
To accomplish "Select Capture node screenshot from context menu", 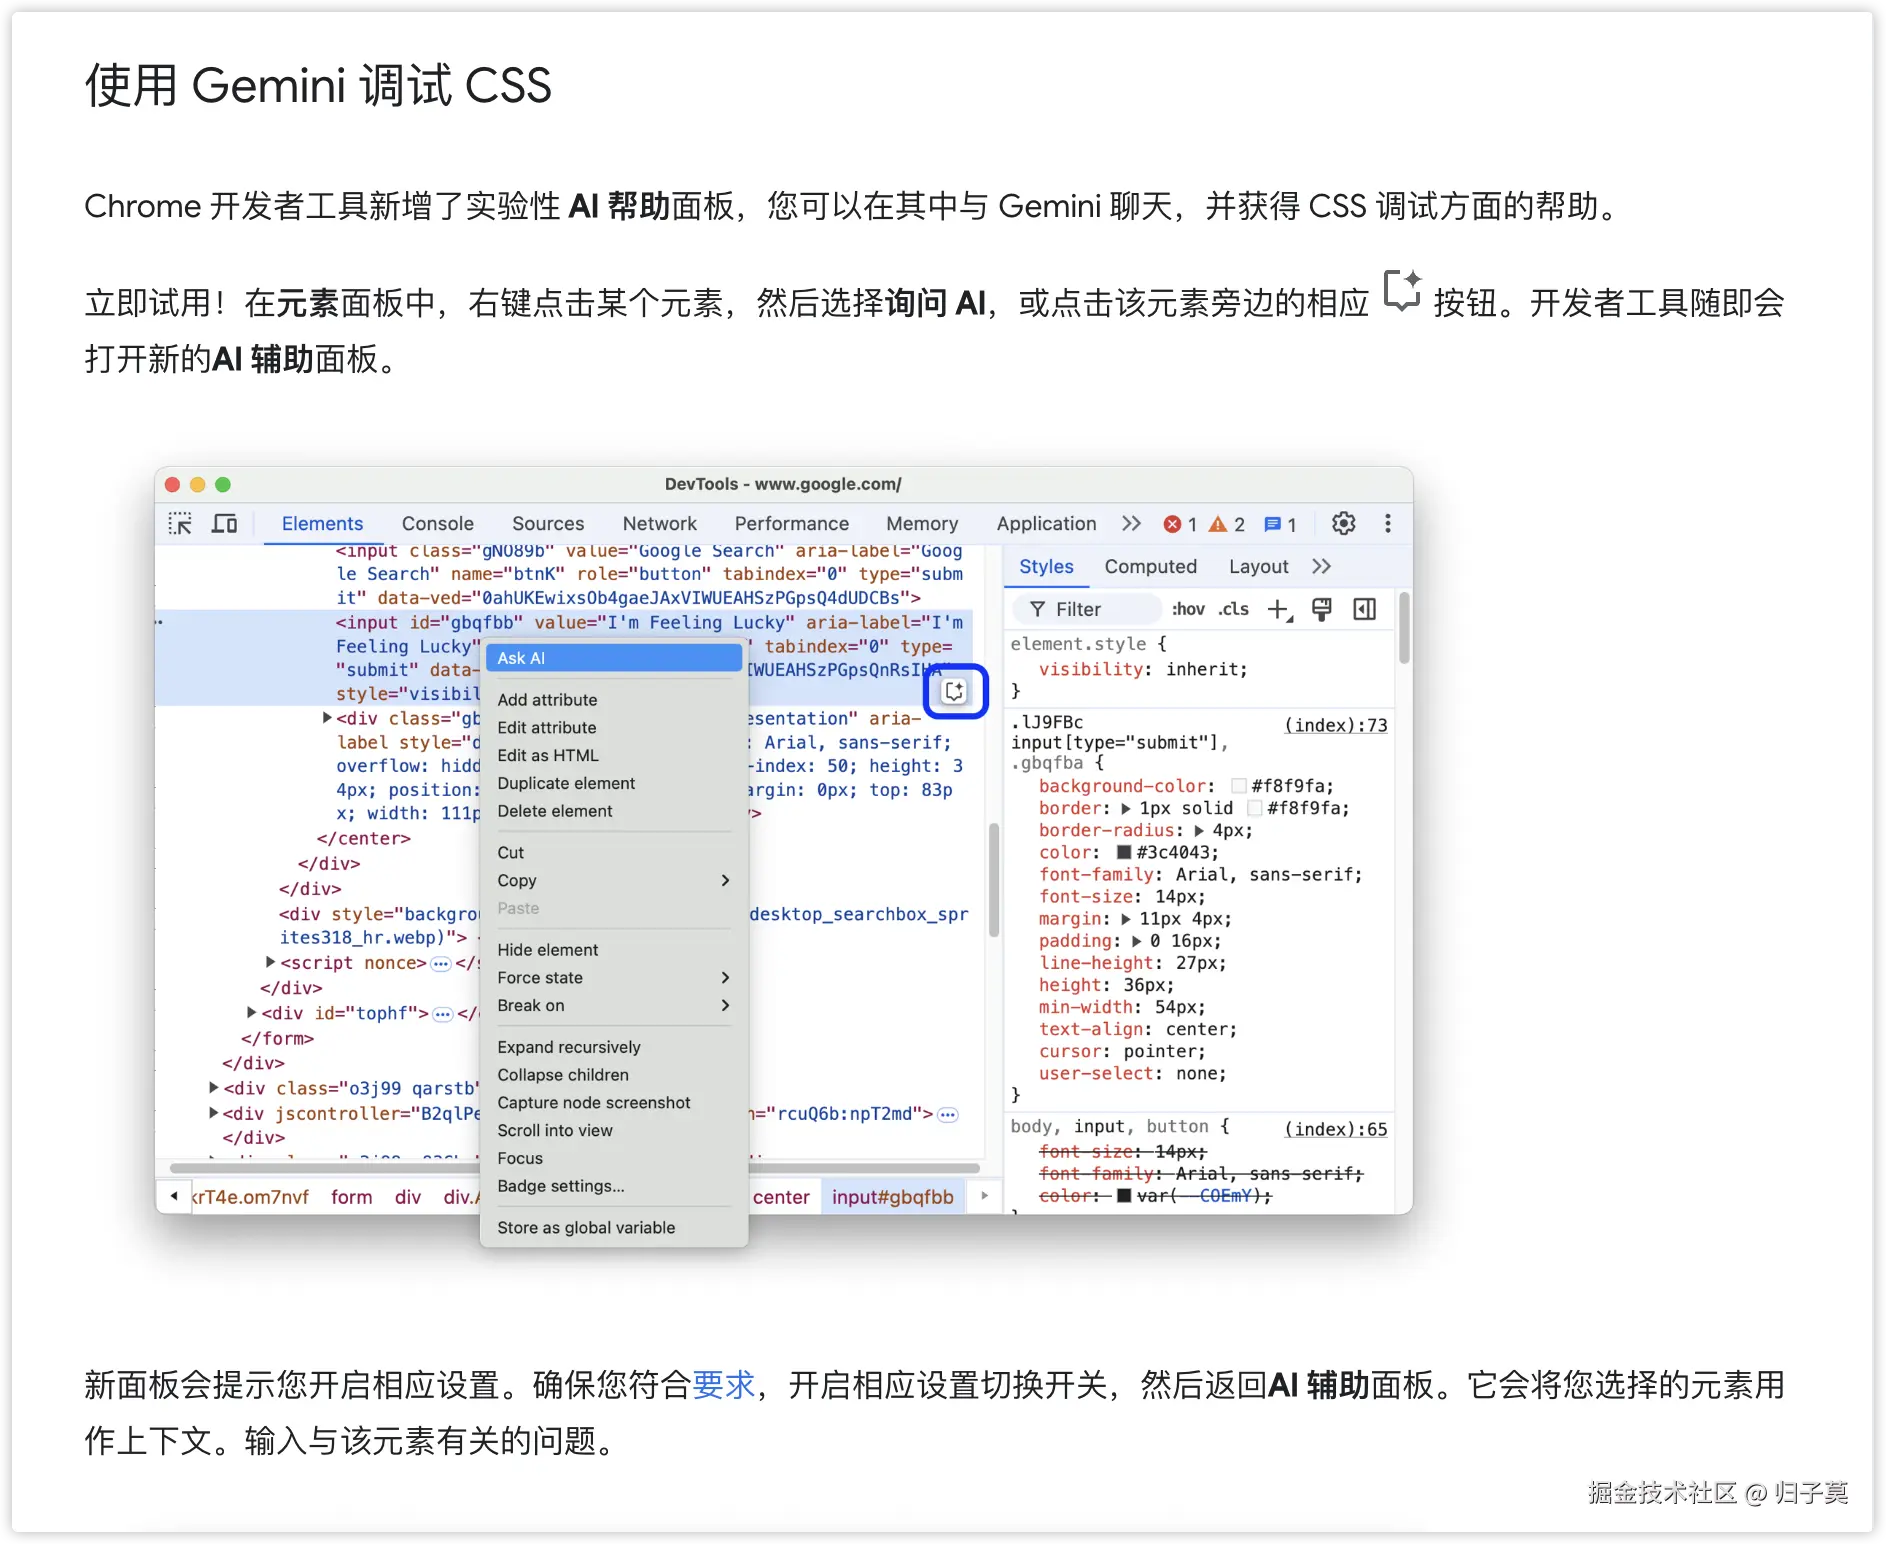I will (593, 1102).
